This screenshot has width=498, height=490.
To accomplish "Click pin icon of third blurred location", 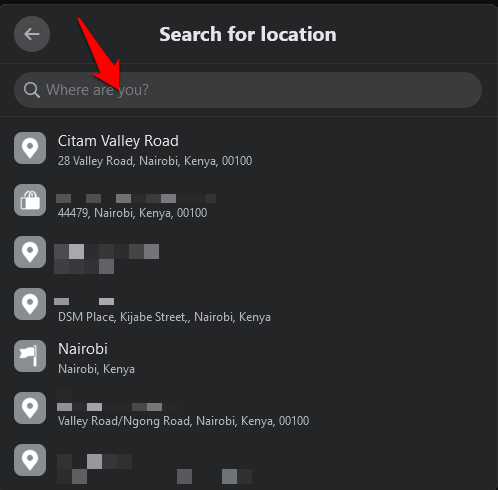I will 30,252.
